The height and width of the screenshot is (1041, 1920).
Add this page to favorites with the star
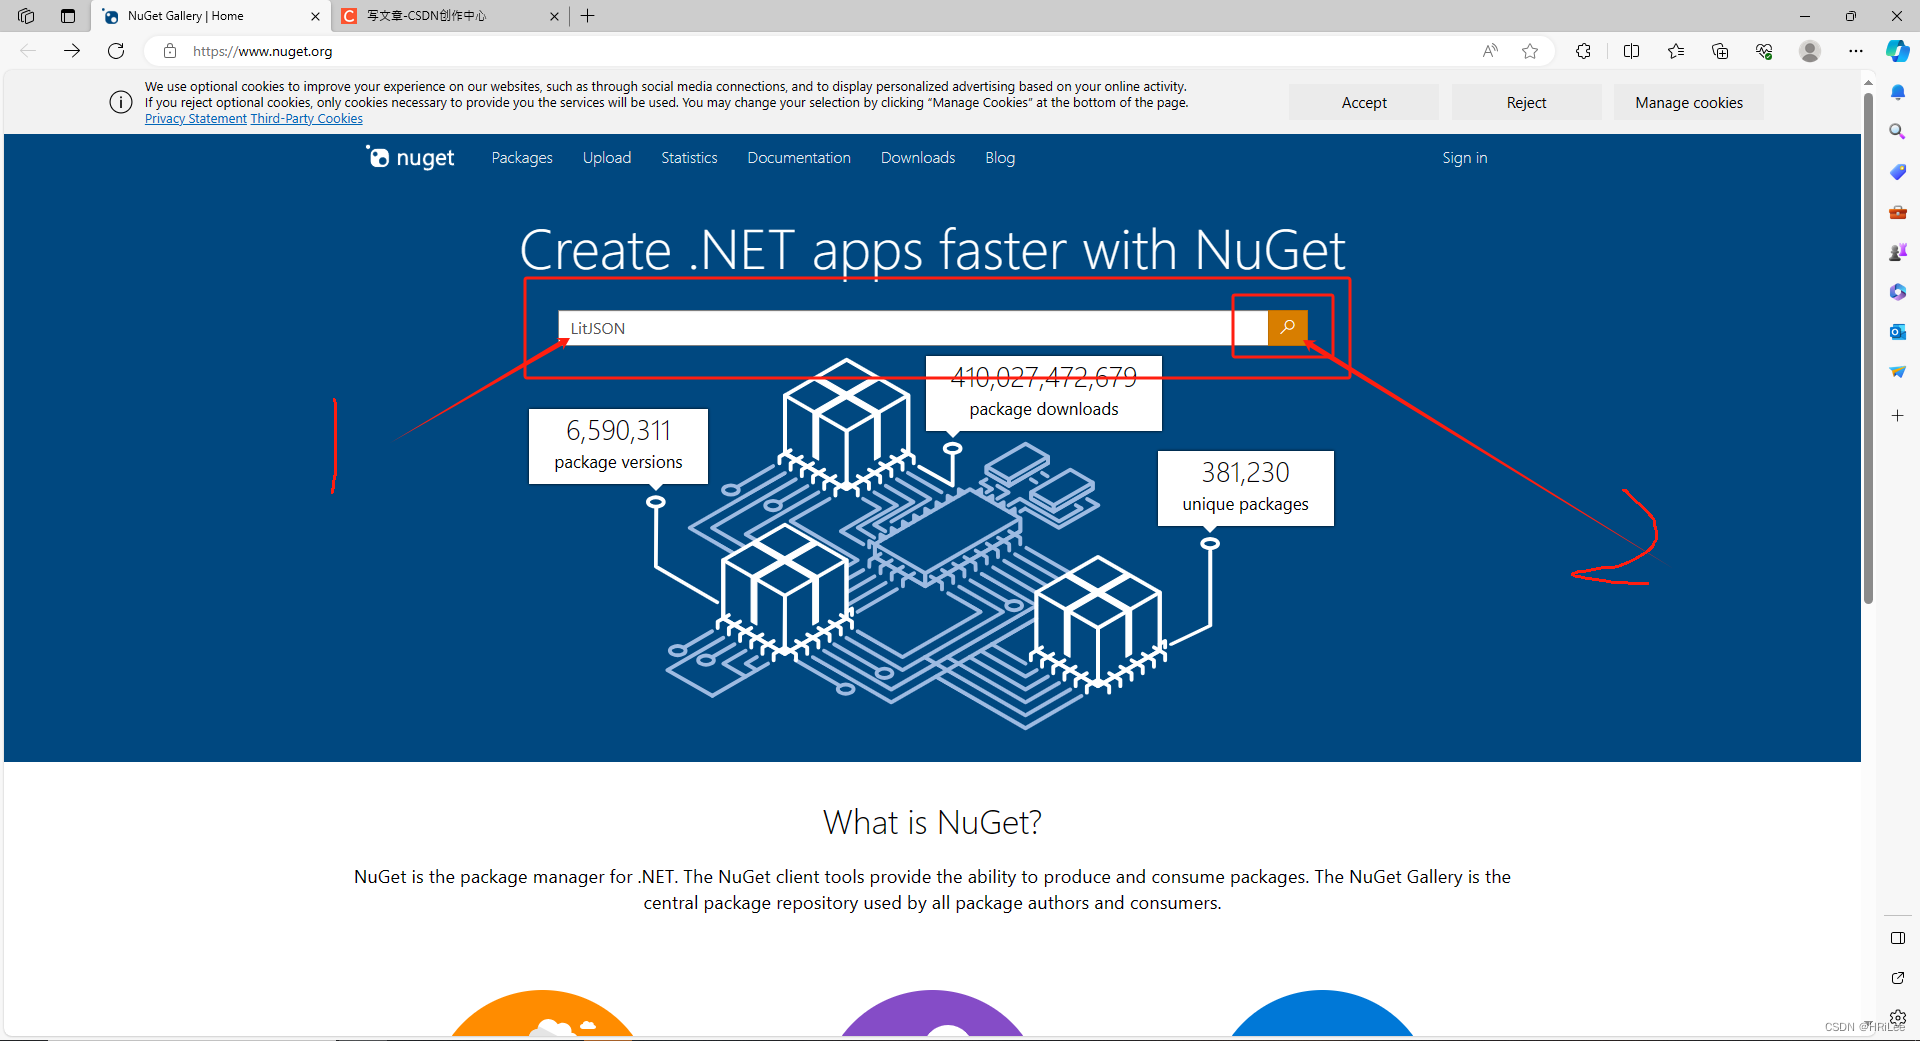pyautogui.click(x=1530, y=51)
